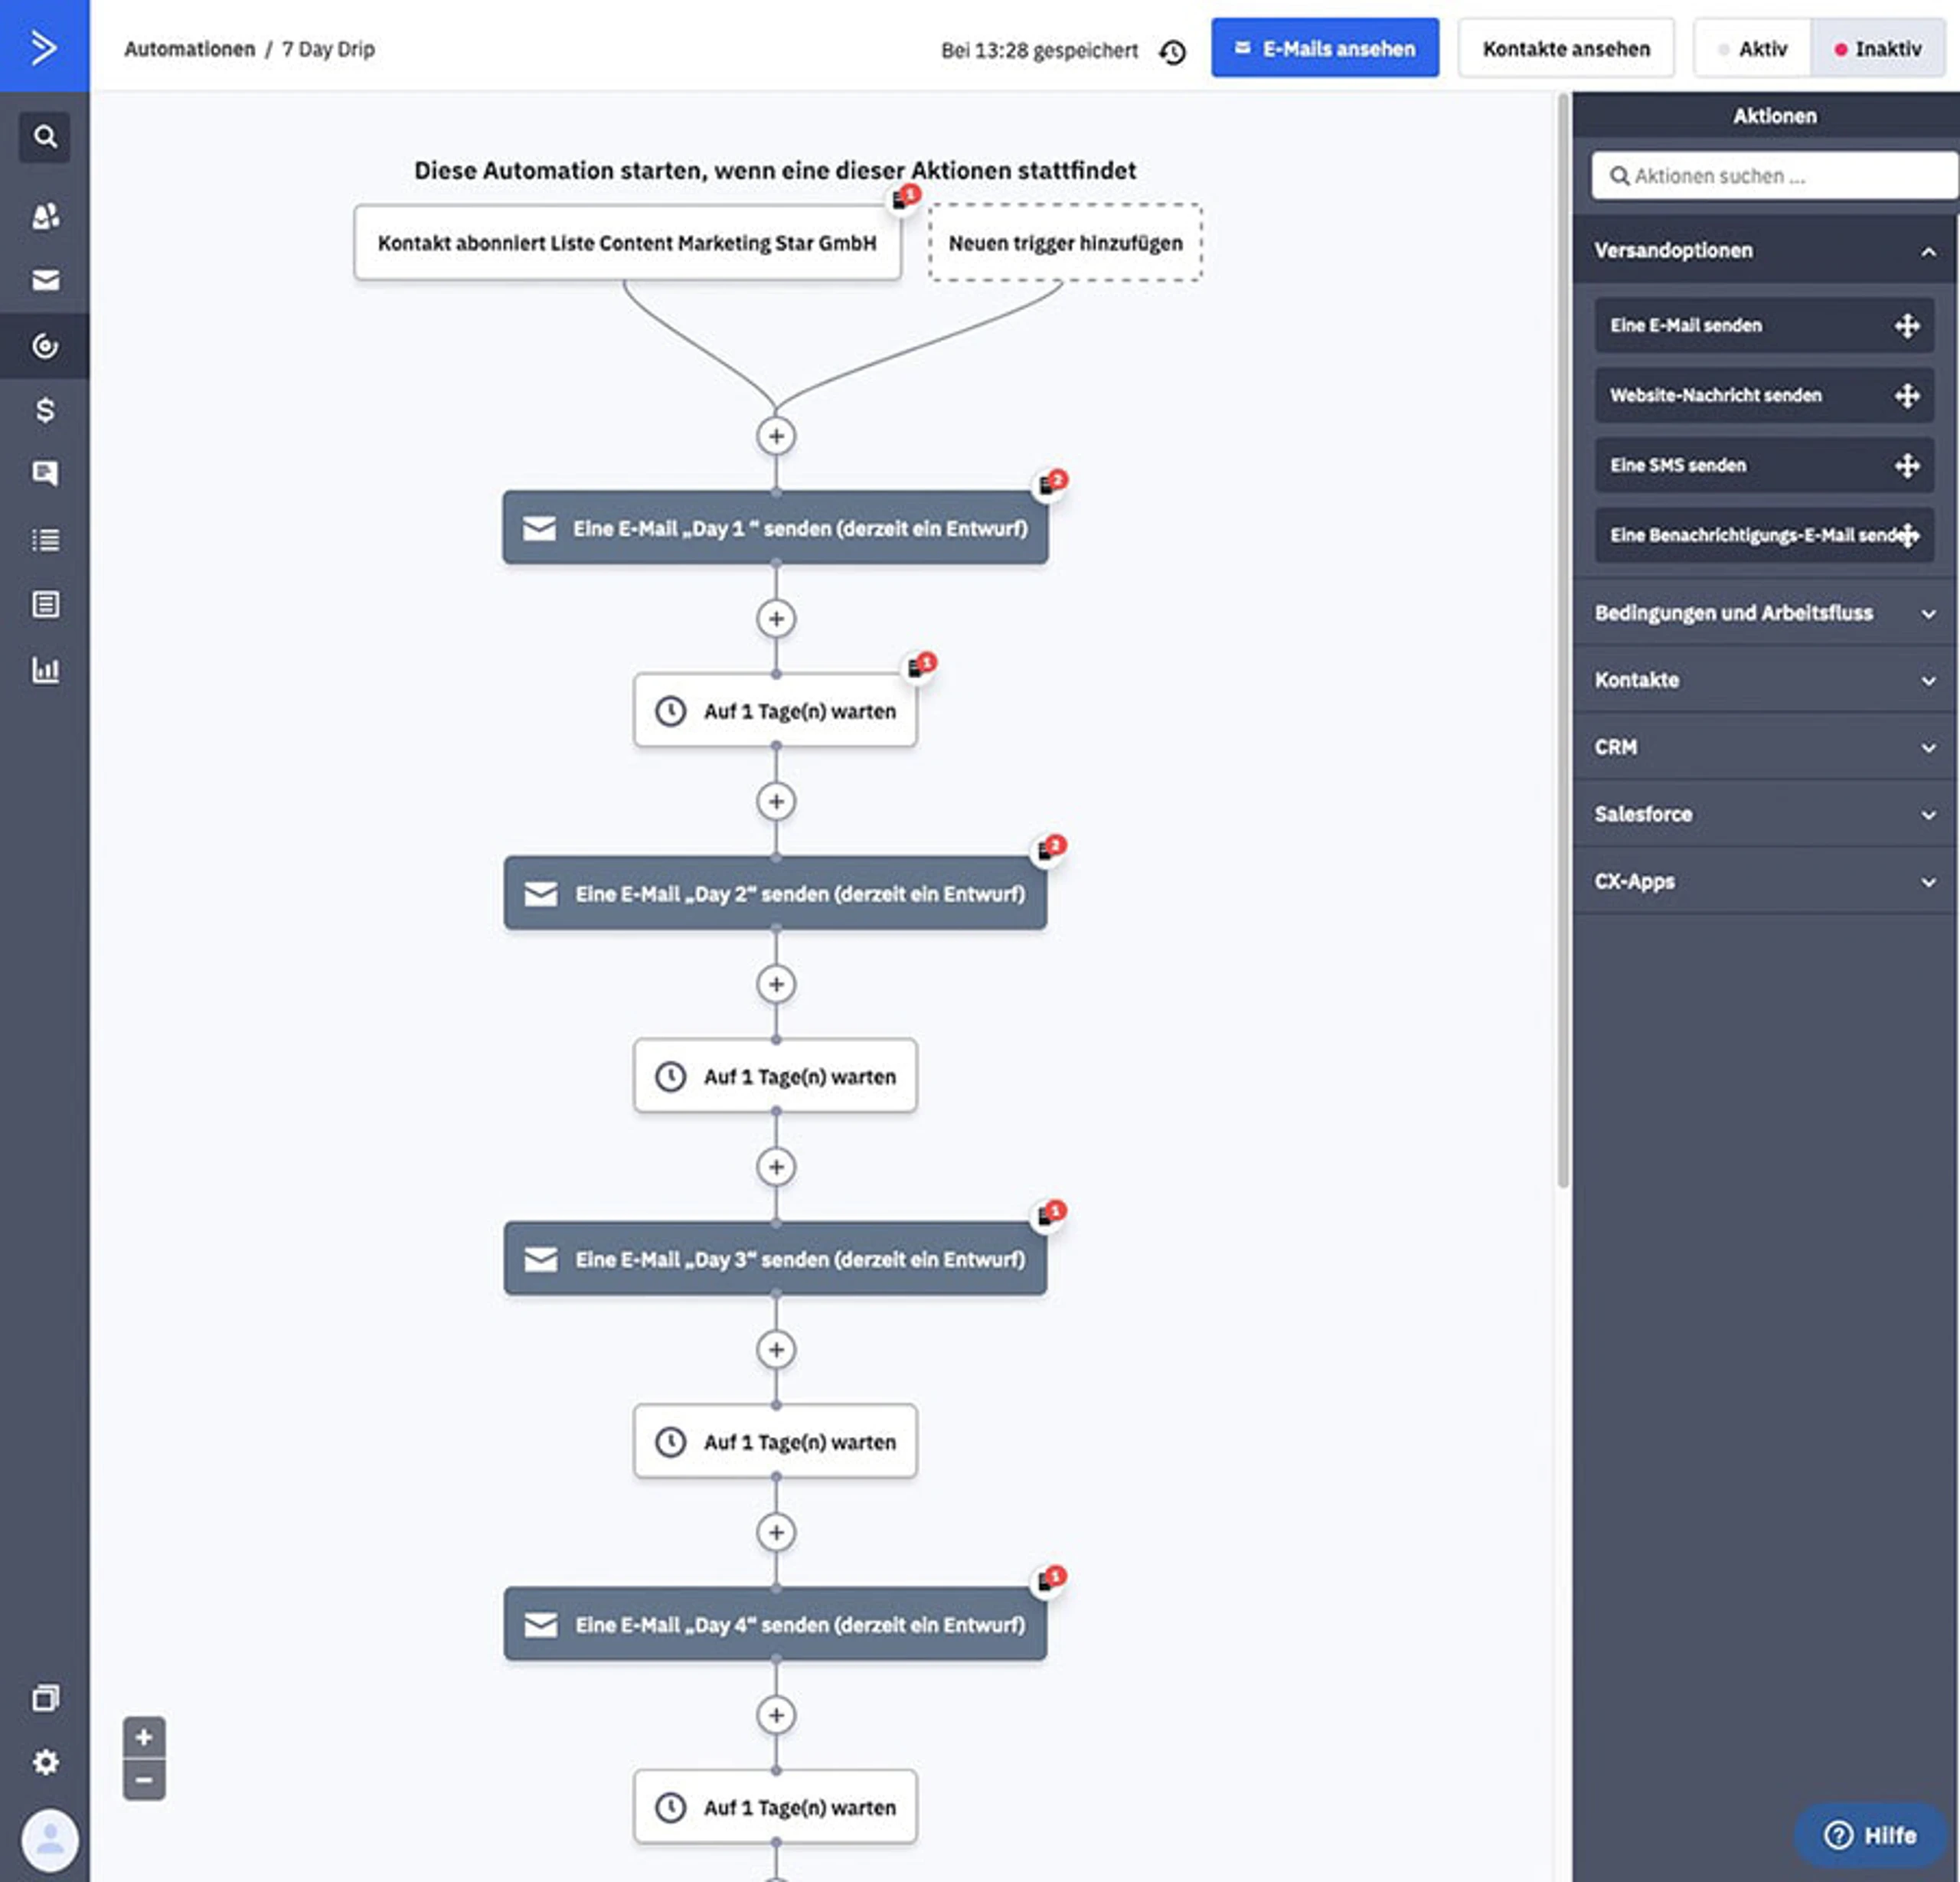Screen dimensions: 1960x1882
Task: Switch automation status to Aktiv
Action: [x=1752, y=49]
